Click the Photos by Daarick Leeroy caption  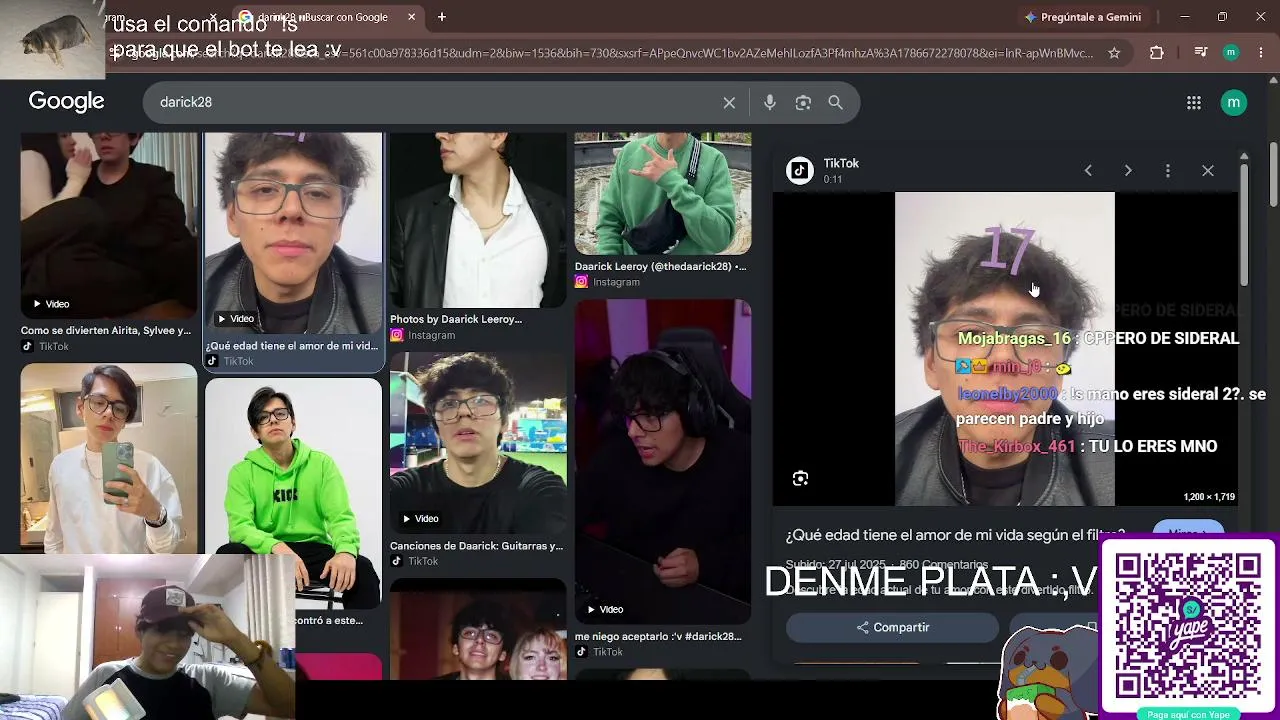click(x=456, y=319)
